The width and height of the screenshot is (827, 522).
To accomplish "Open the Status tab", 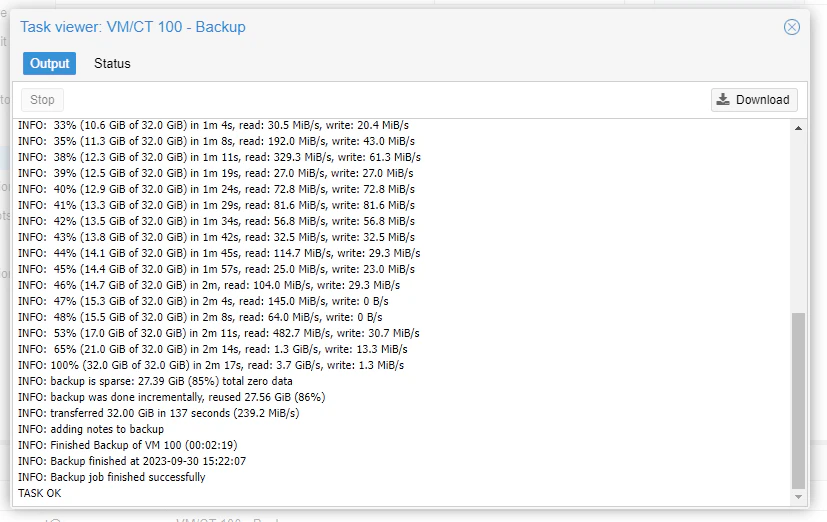I will pos(112,63).
